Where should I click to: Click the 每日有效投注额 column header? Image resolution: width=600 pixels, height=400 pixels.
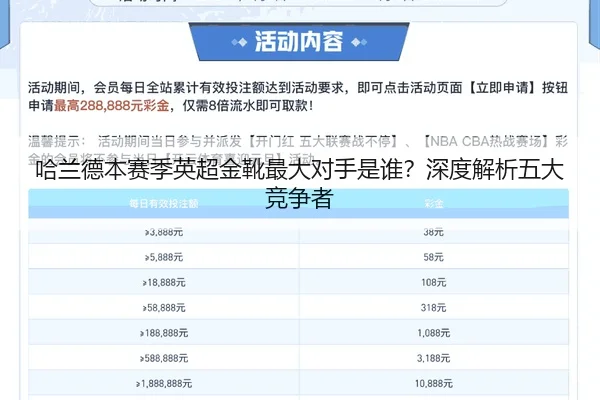[x=164, y=203]
